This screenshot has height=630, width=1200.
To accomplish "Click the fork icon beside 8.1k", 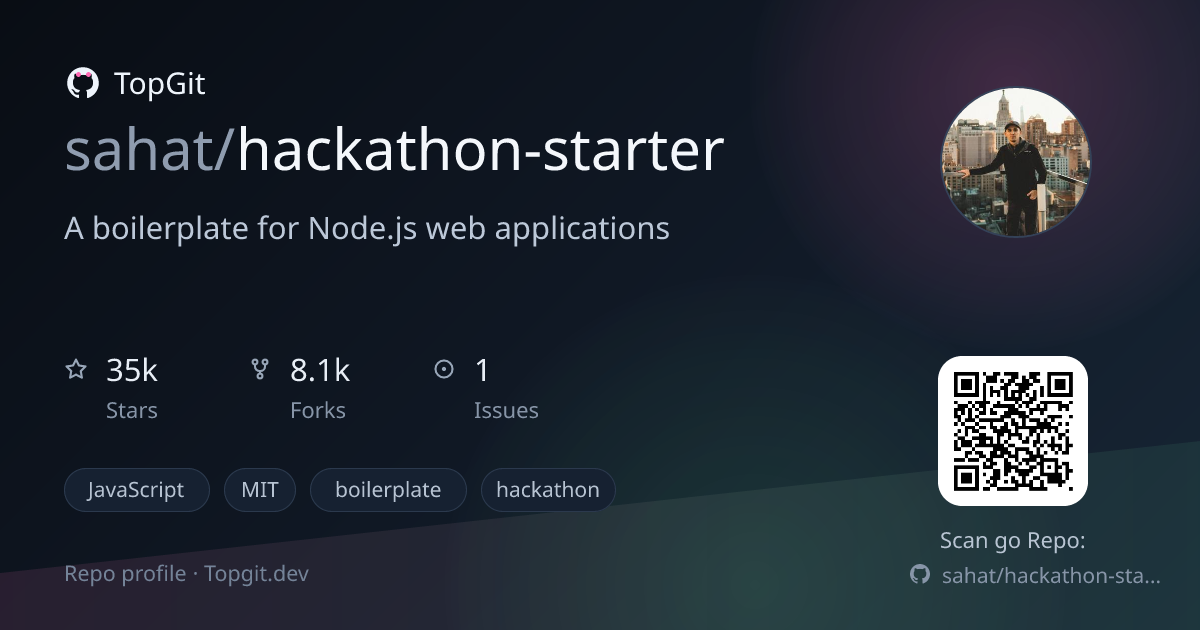I will coord(260,370).
